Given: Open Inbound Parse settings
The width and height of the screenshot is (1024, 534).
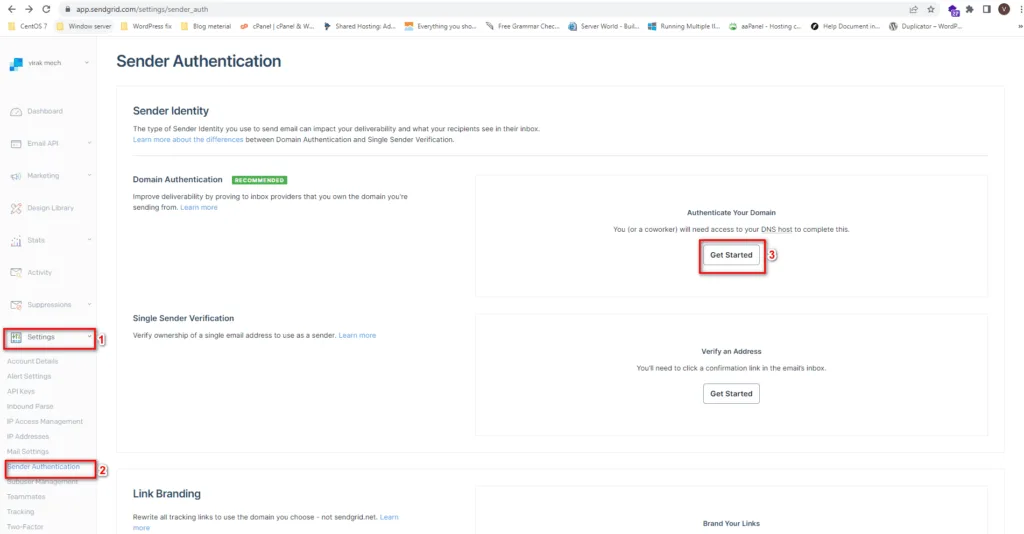Looking at the screenshot, I should pyautogui.click(x=30, y=406).
